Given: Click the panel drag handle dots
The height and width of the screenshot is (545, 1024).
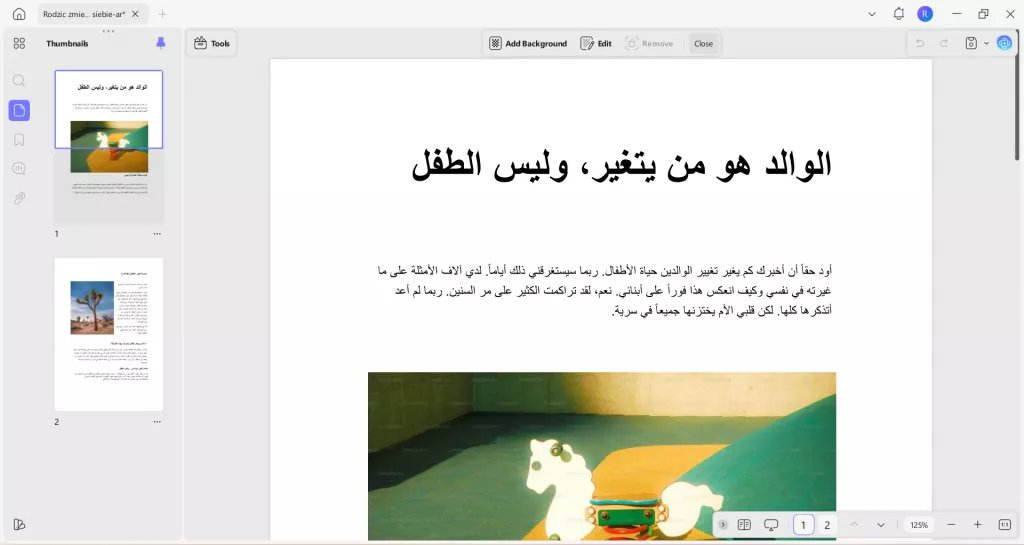Looking at the screenshot, I should click(108, 31).
